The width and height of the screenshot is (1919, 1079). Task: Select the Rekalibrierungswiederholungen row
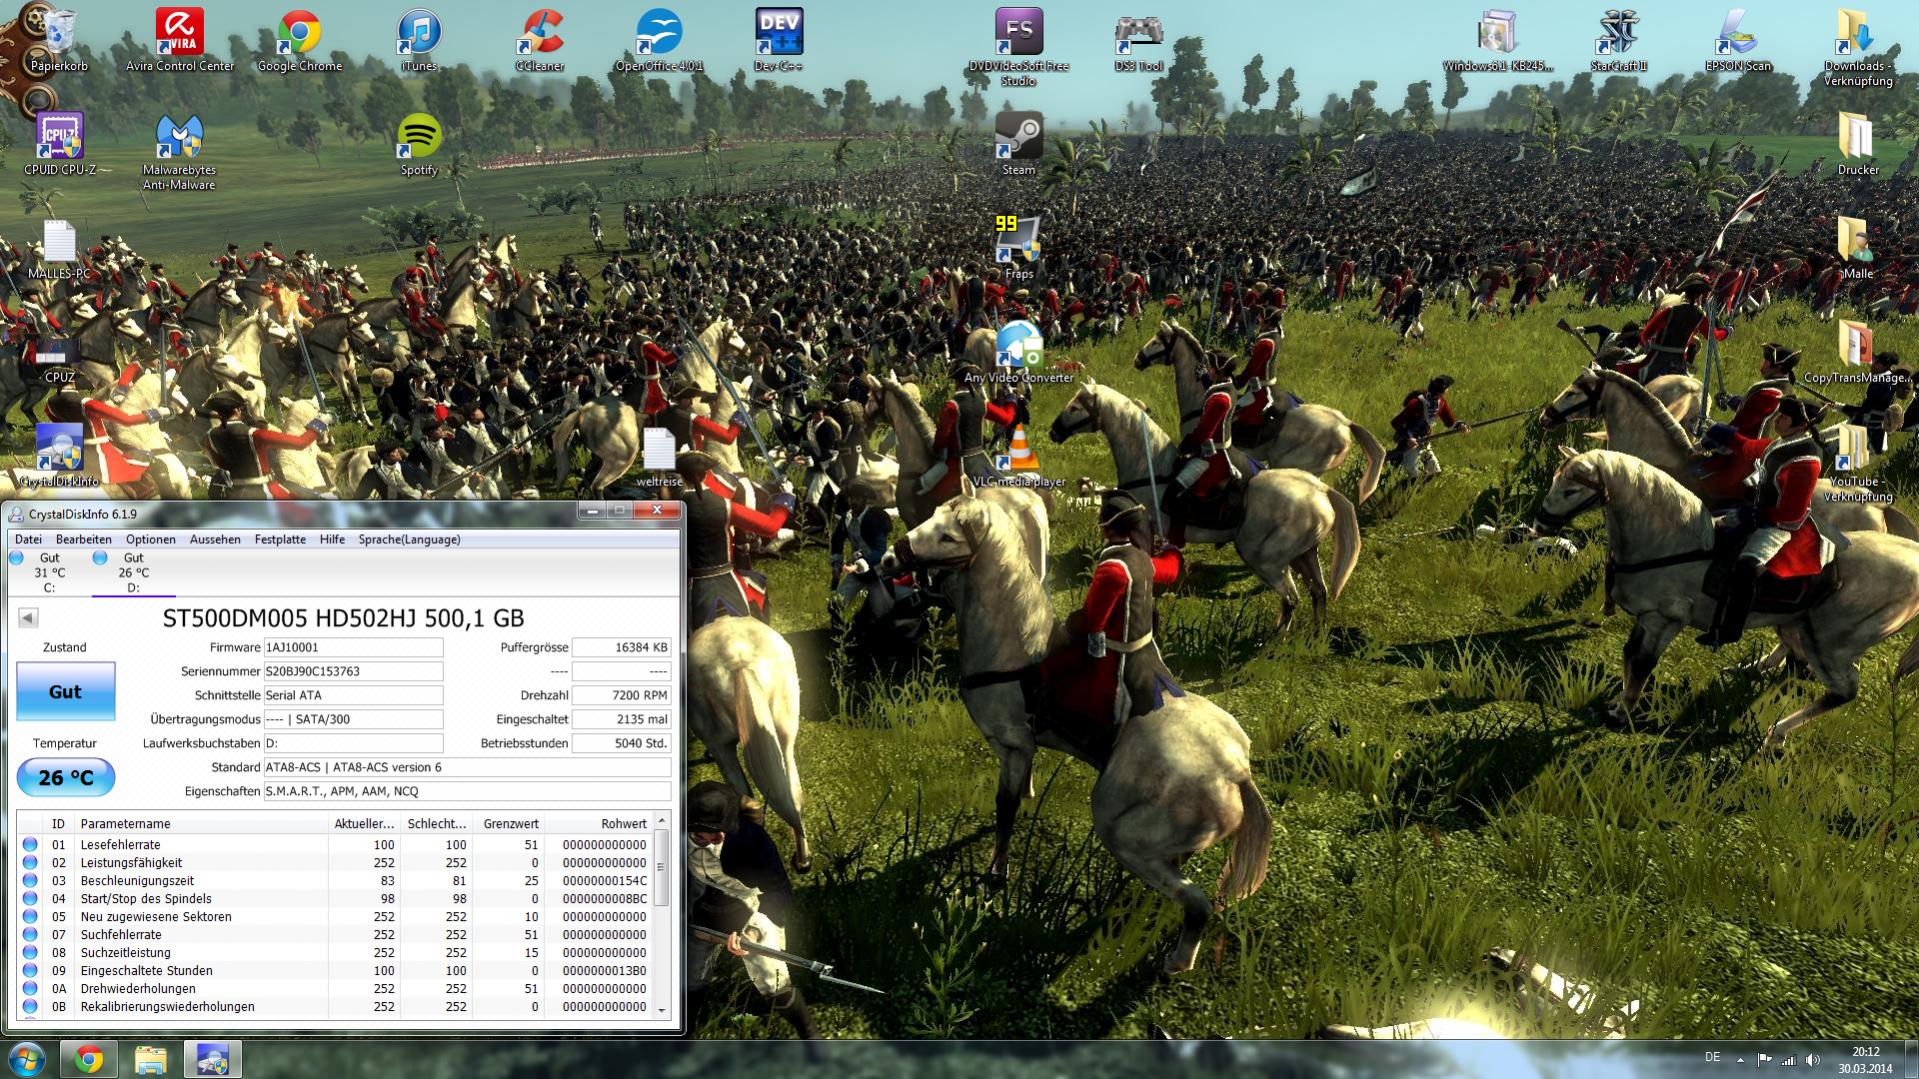(x=335, y=1007)
